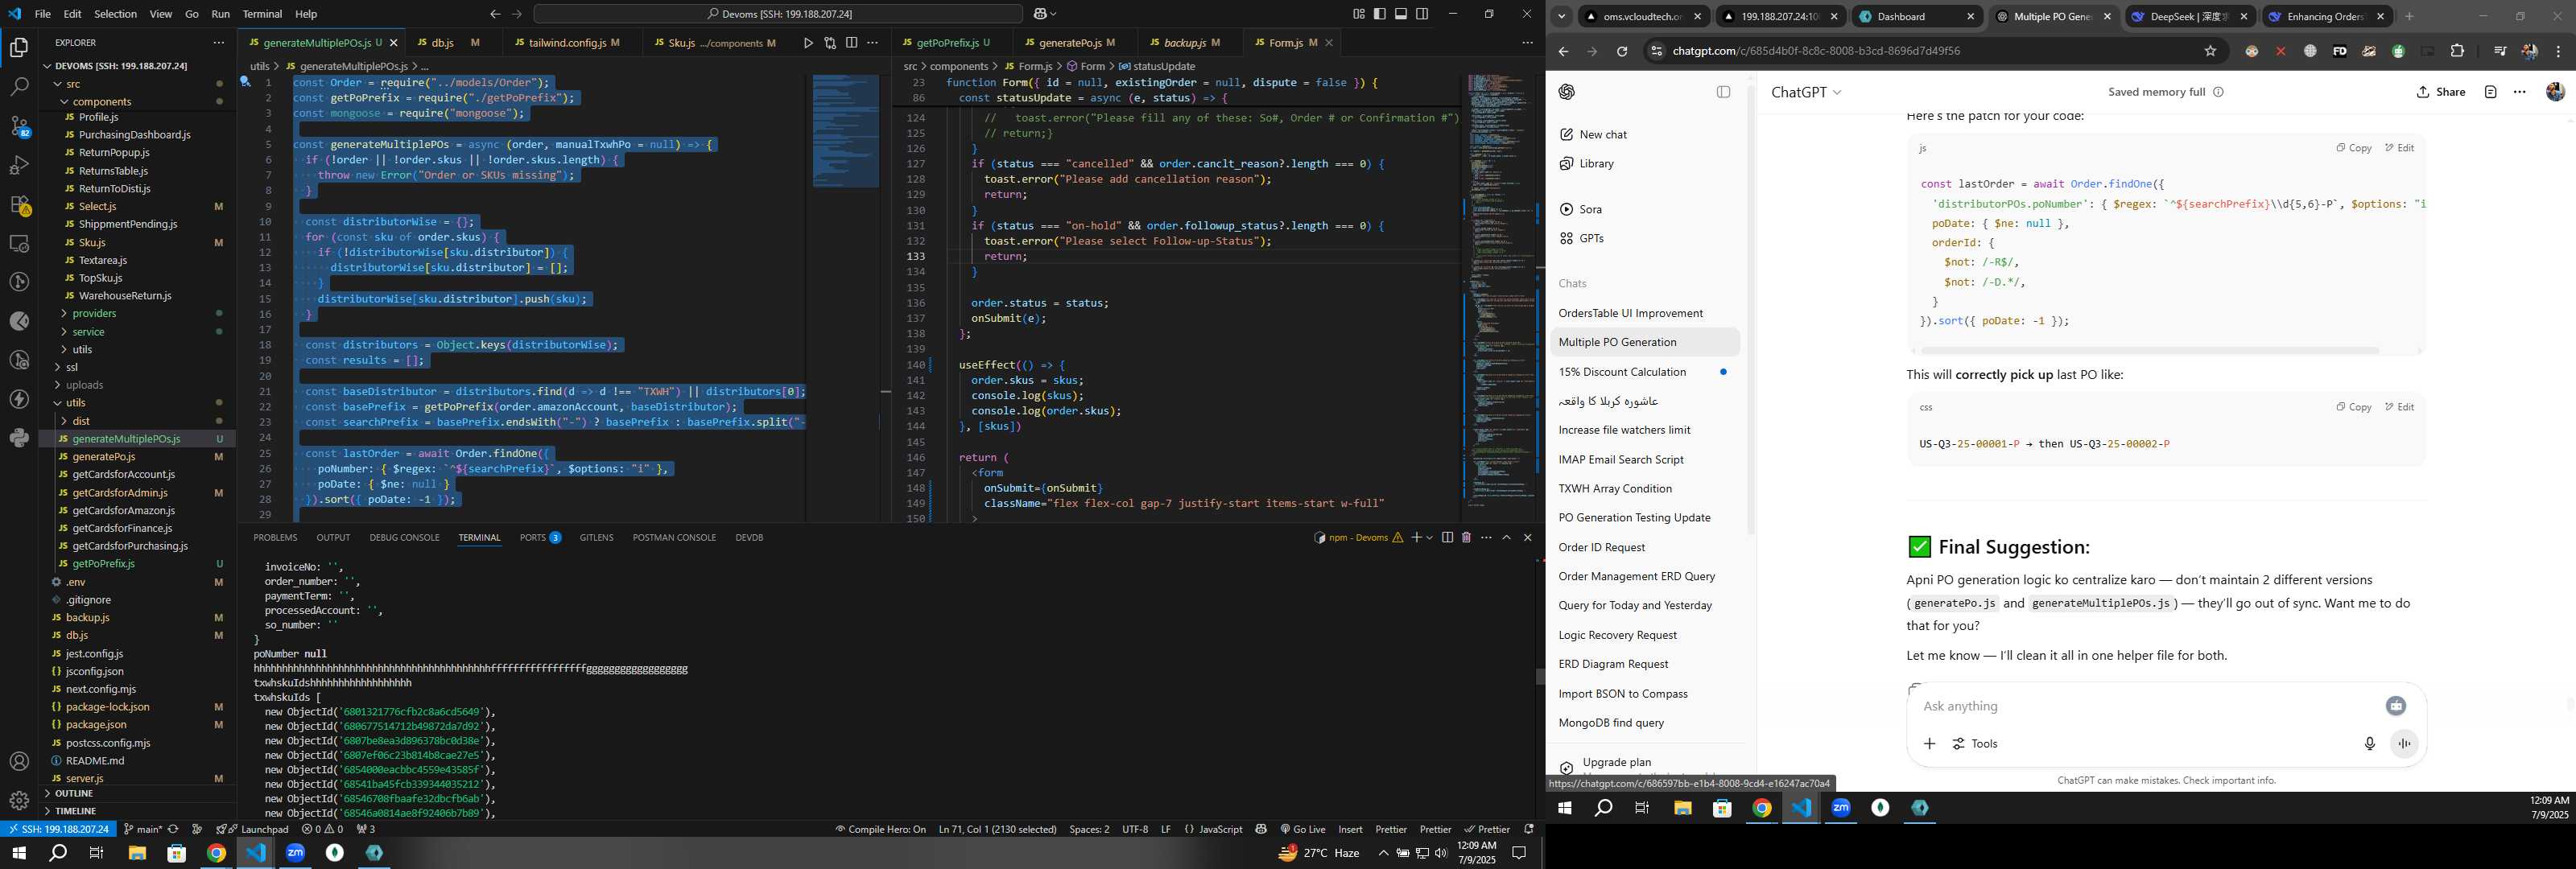Open the Search view in VS Code
This screenshot has width=2576, height=869.
tap(19, 87)
